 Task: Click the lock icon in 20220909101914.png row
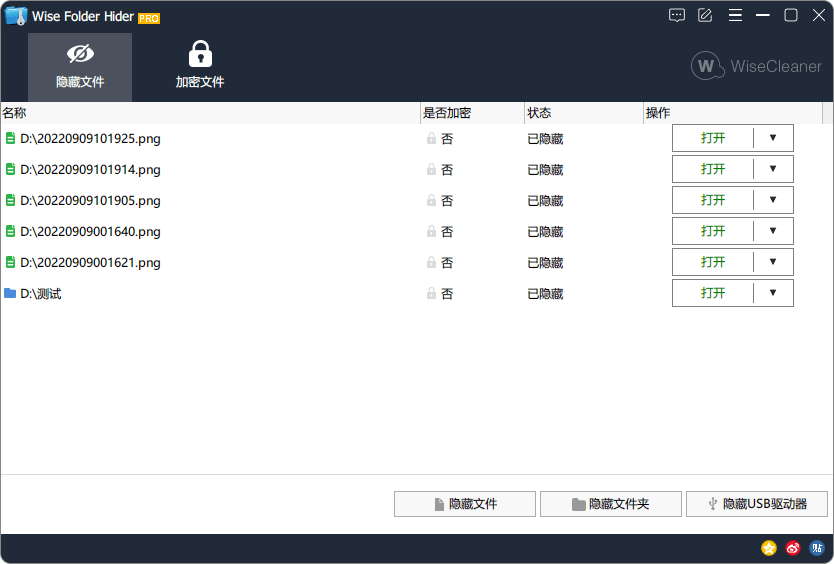pyautogui.click(x=431, y=169)
